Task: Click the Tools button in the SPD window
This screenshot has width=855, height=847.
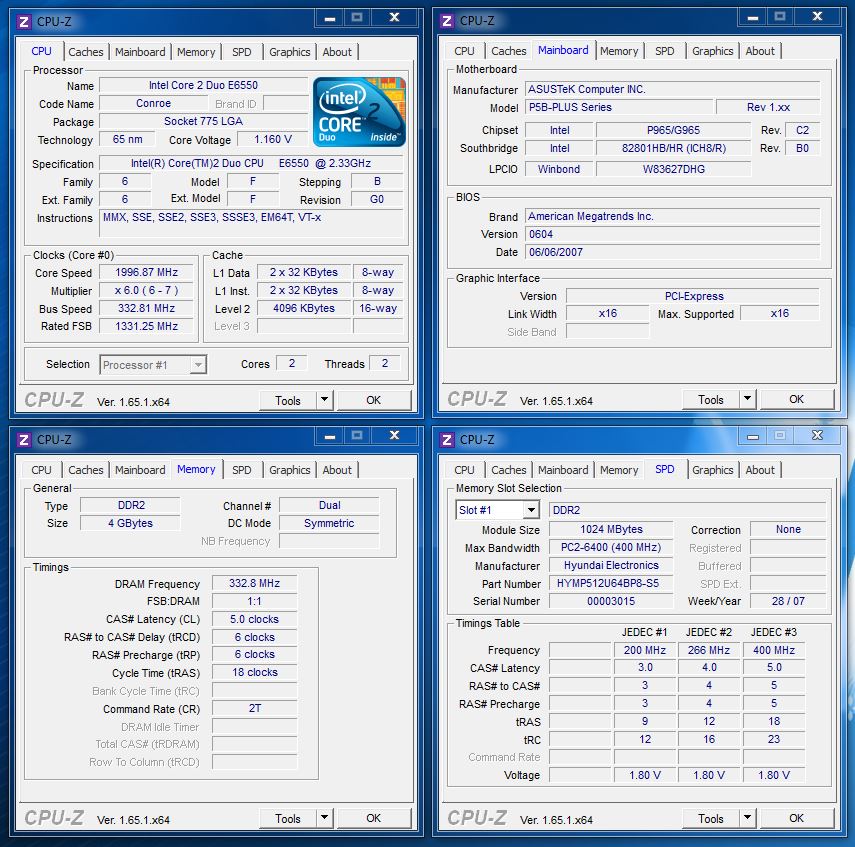Action: pos(711,818)
